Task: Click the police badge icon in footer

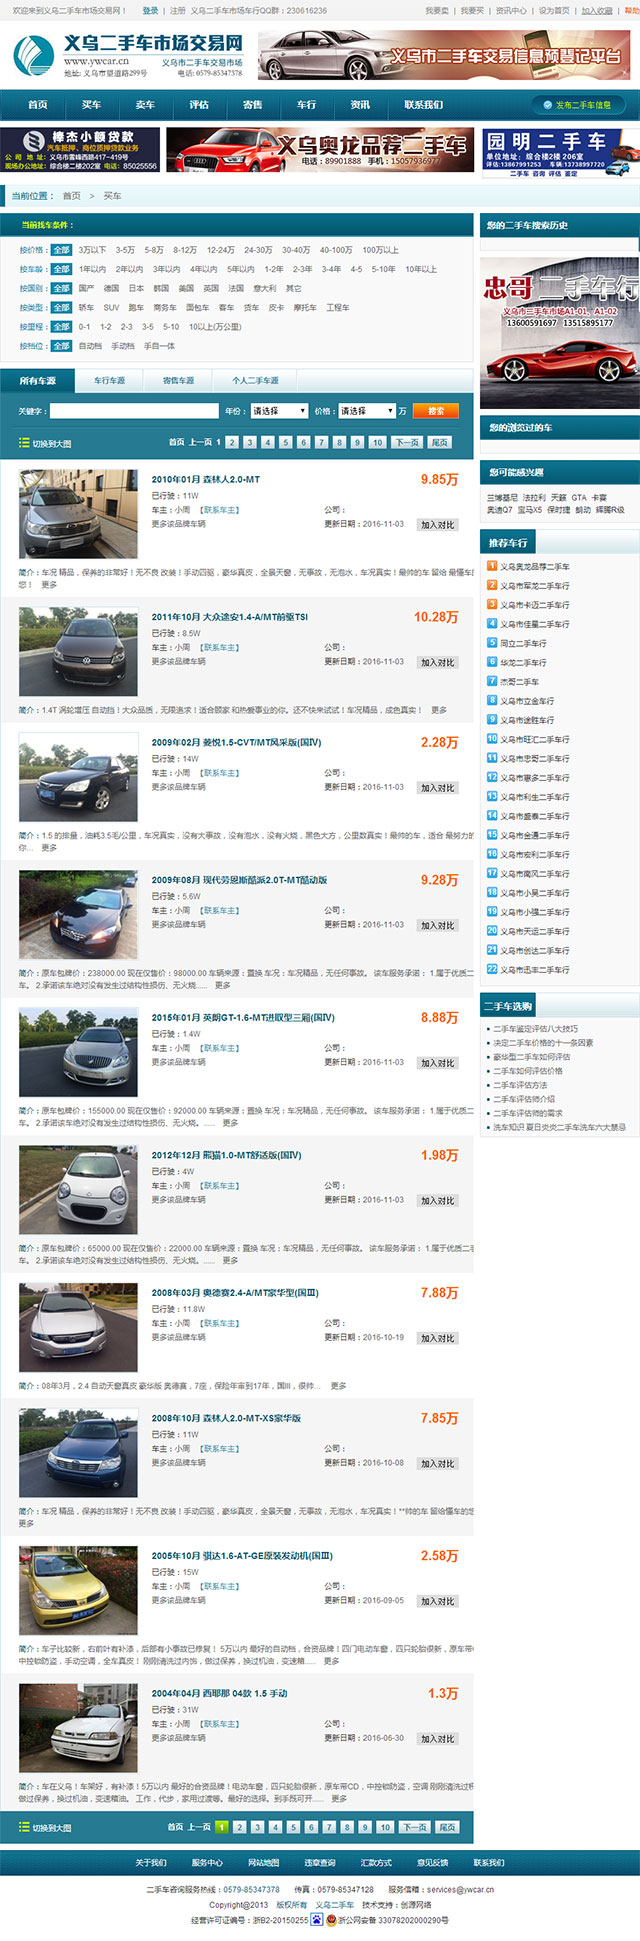Action: pyautogui.click(x=331, y=1920)
